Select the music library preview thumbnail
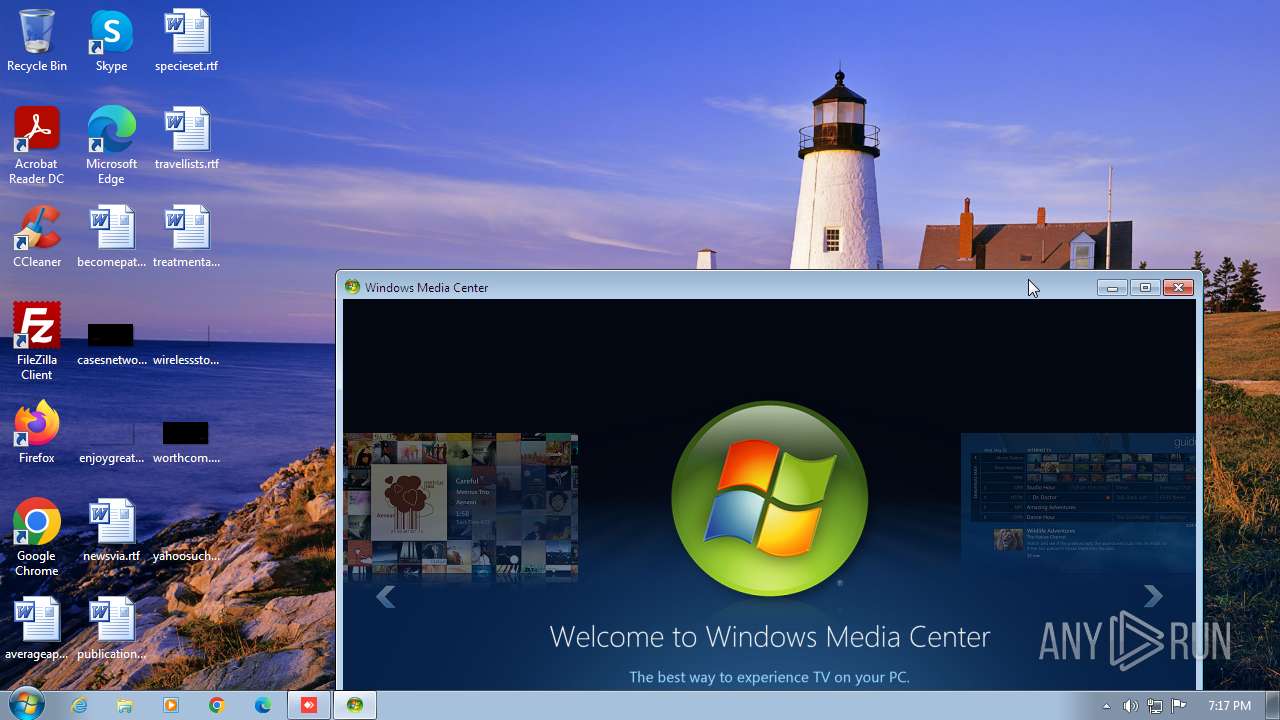1280x720 pixels. (460, 506)
